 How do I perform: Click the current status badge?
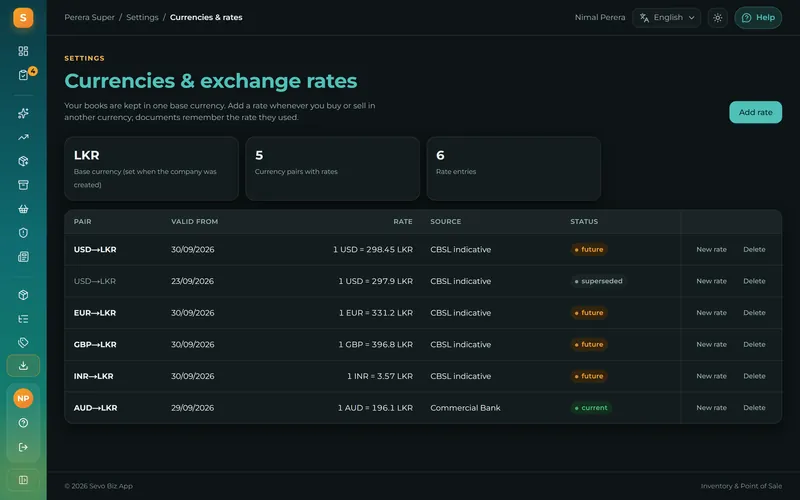coord(591,408)
